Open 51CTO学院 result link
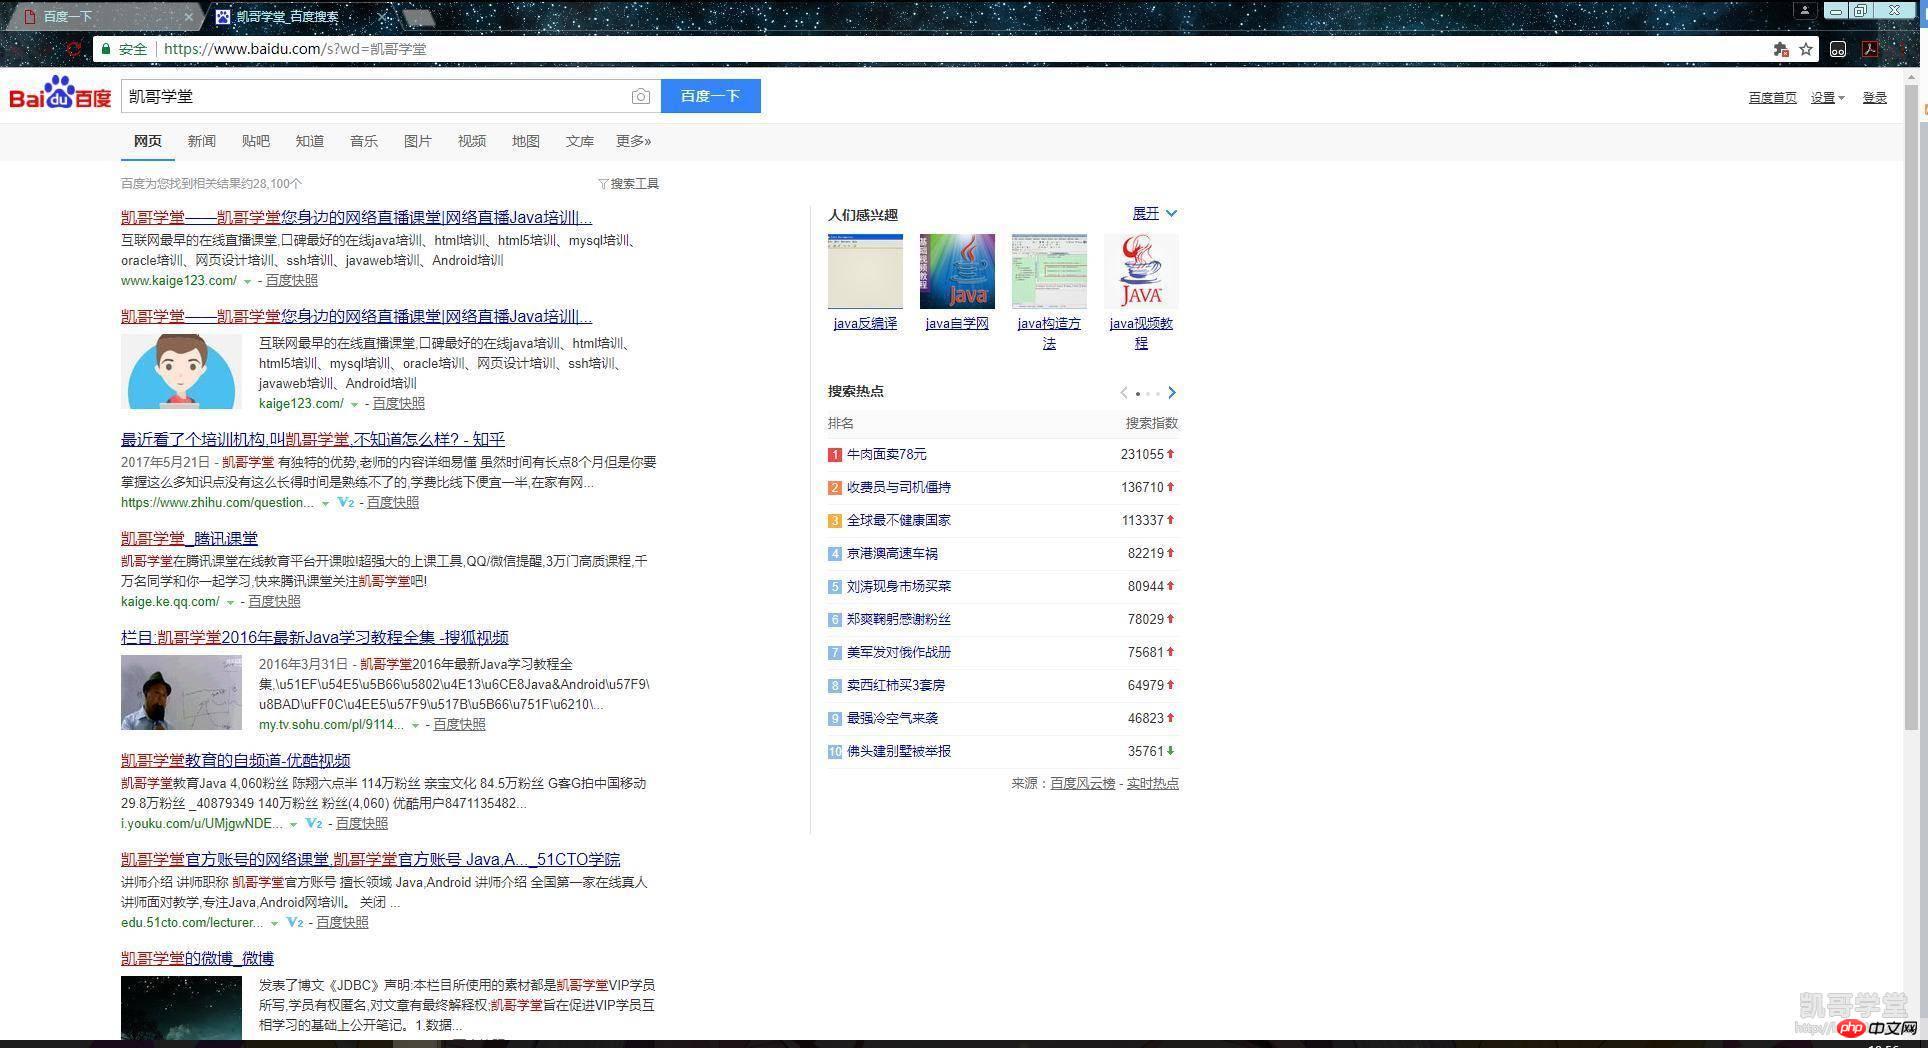This screenshot has height=1048, width=1928. pyautogui.click(x=370, y=859)
